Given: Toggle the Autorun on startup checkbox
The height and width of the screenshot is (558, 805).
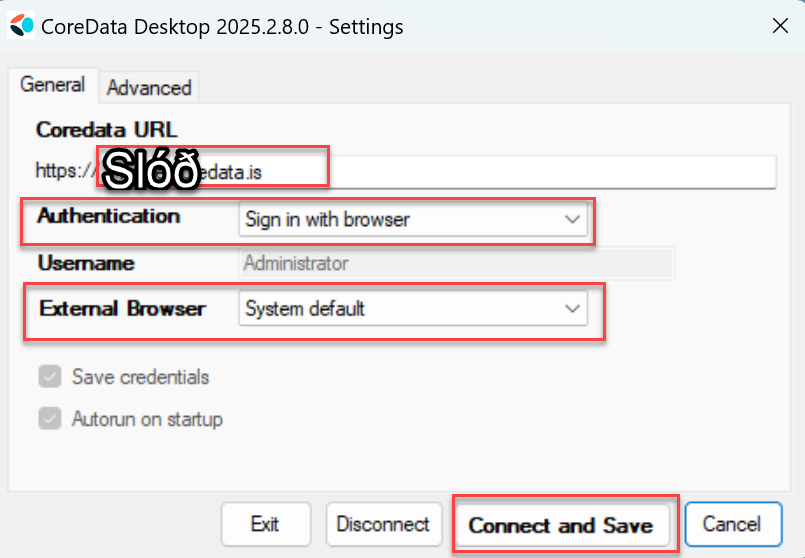Looking at the screenshot, I should tap(49, 419).
